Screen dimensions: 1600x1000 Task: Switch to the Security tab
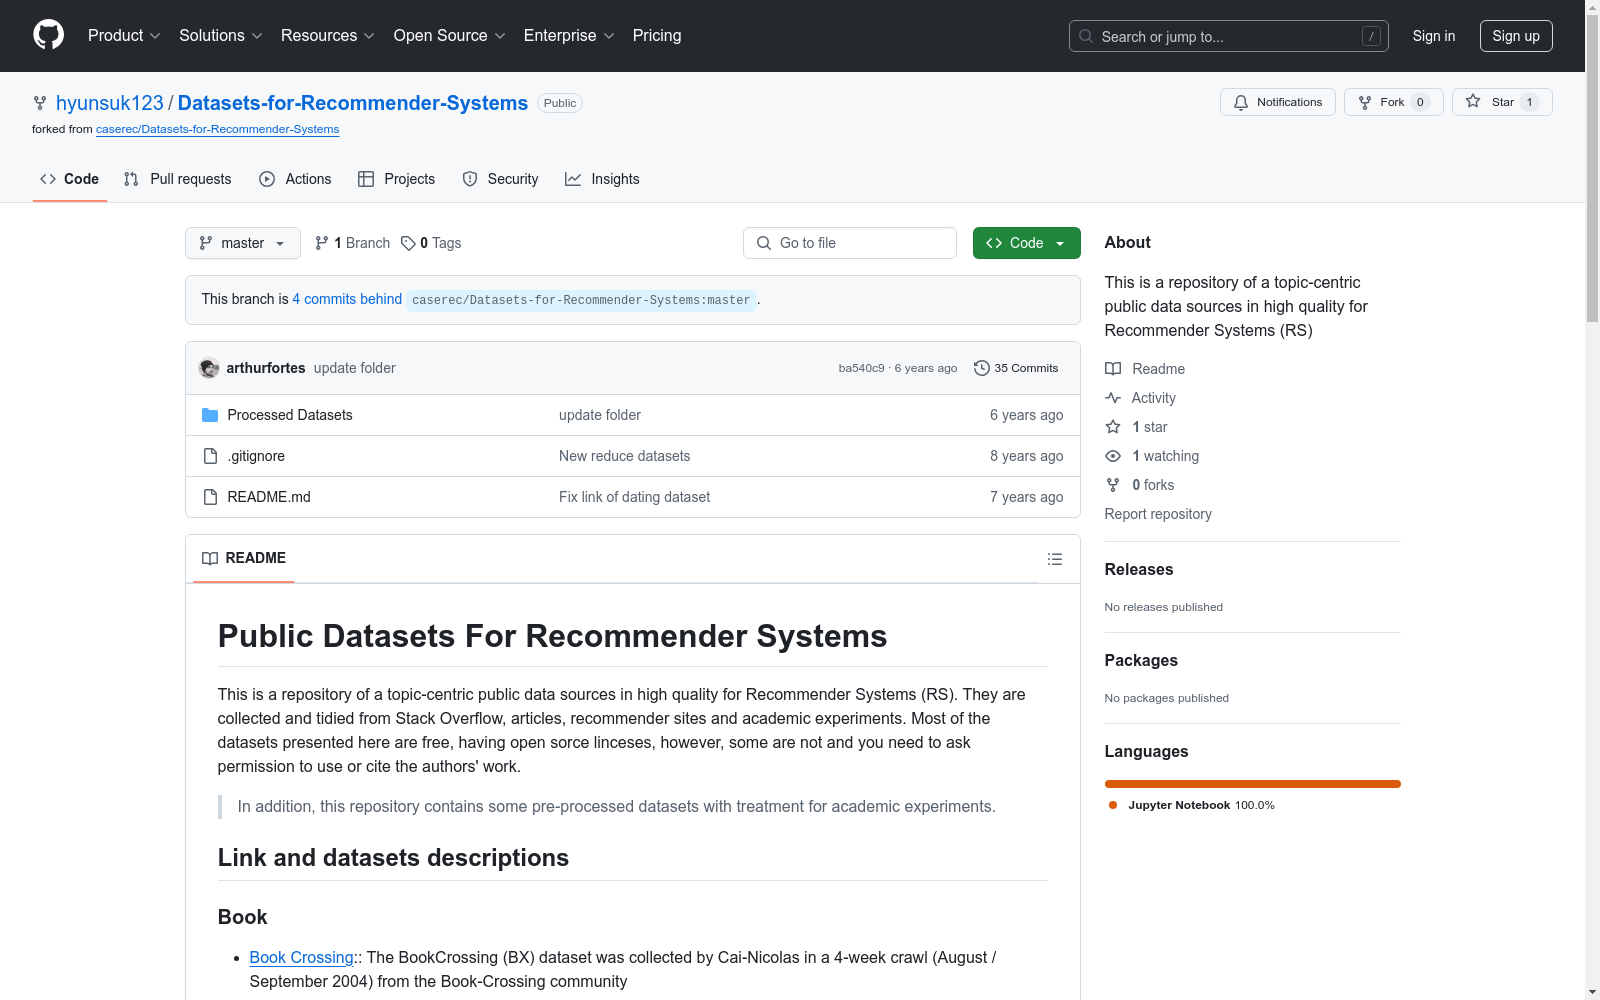[x=500, y=179]
